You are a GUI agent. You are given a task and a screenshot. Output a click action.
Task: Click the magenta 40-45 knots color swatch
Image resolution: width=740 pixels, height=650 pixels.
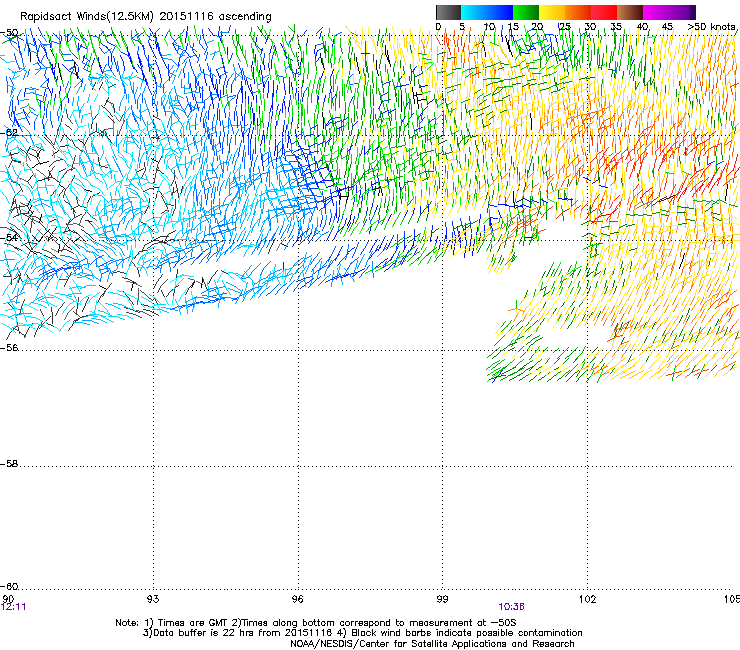click(656, 12)
